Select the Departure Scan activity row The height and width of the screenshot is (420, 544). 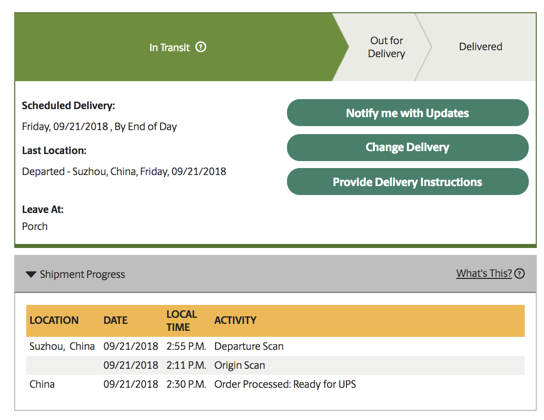[x=275, y=346]
